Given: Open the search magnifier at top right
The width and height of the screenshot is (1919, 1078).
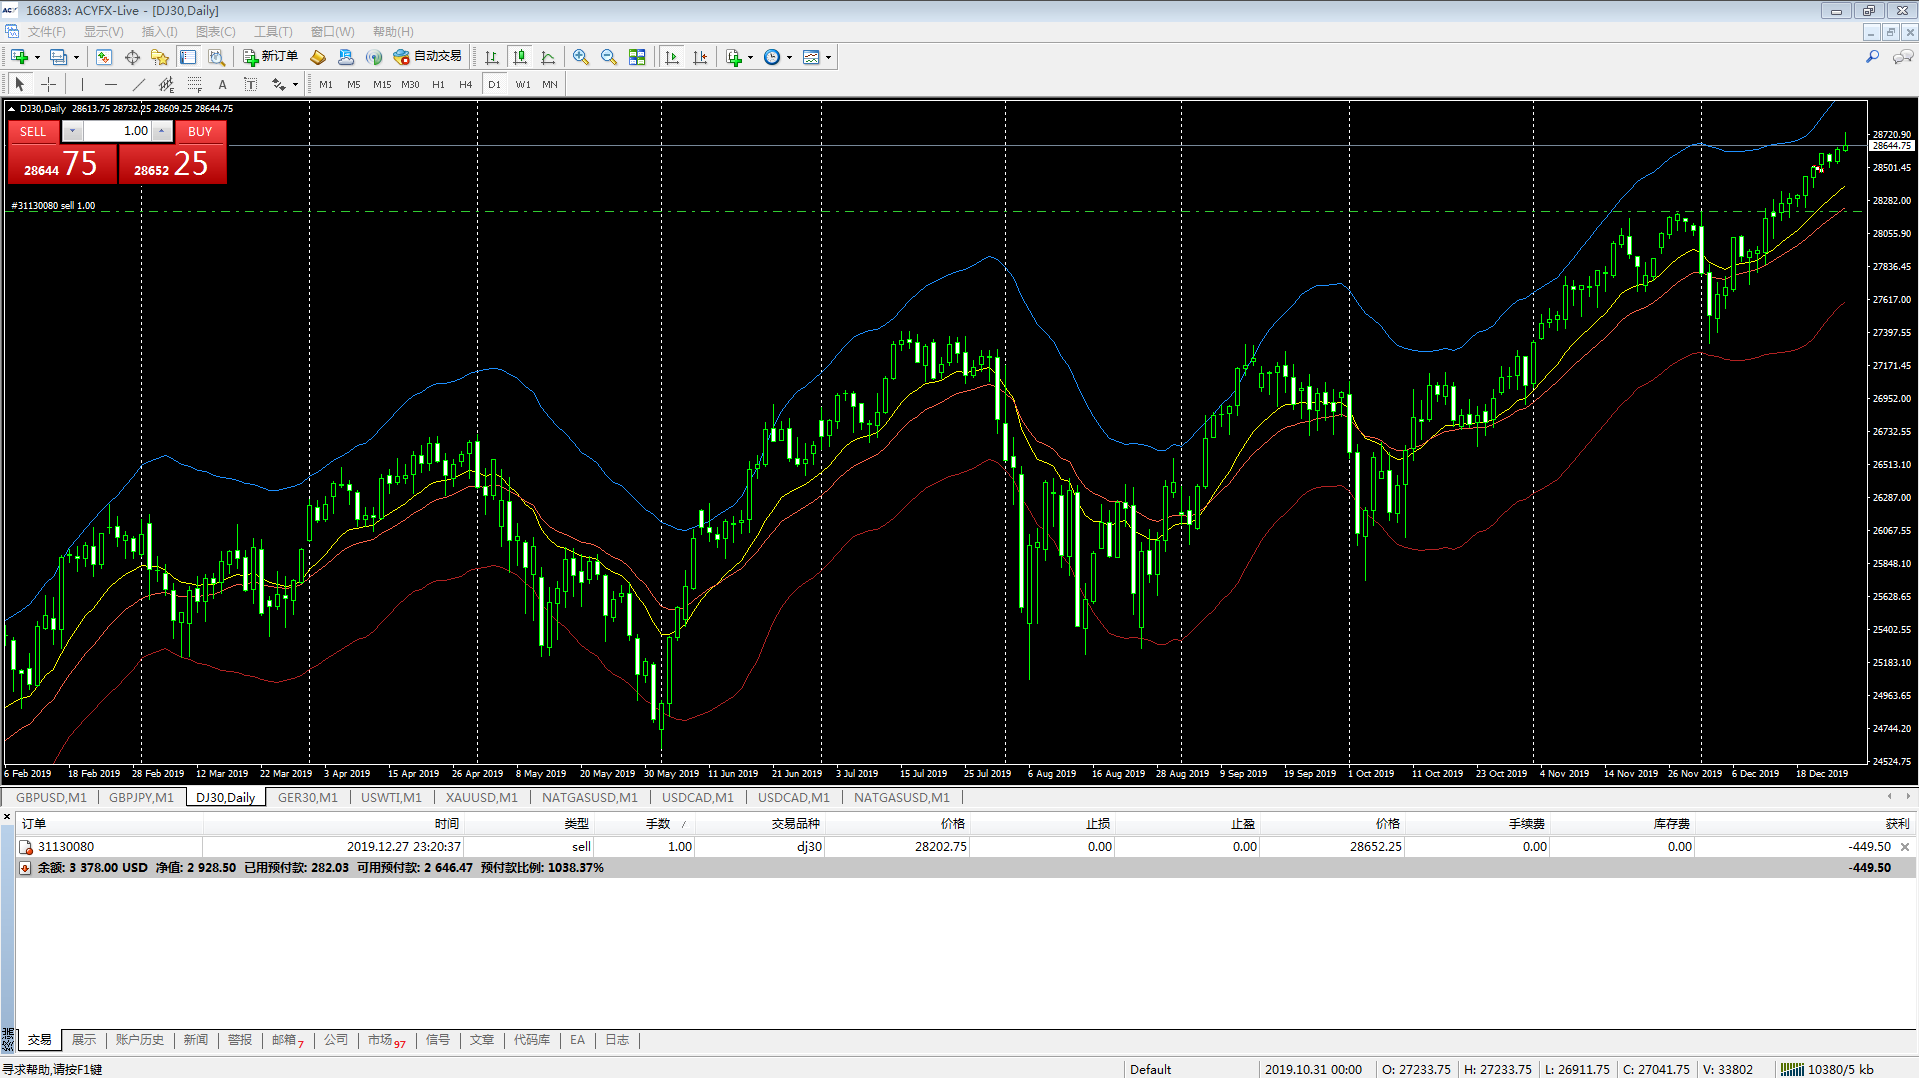Looking at the screenshot, I should pos(1872,57).
